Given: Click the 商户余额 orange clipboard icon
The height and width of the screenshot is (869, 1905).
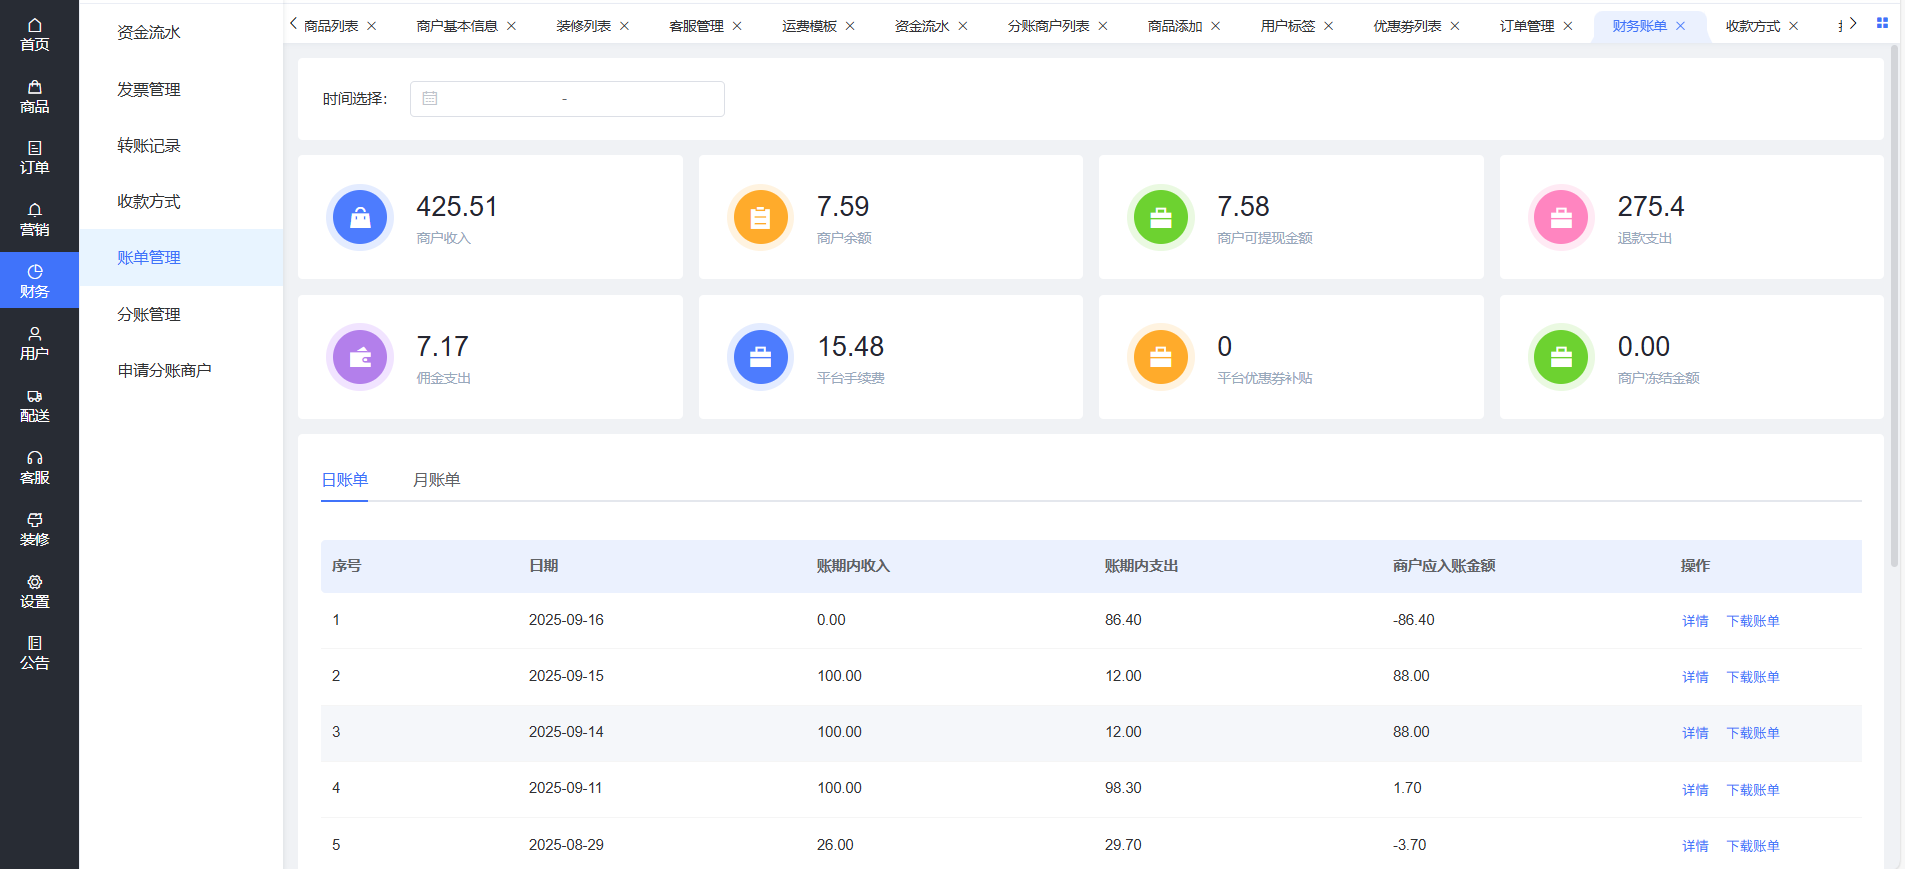Looking at the screenshot, I should pos(760,217).
